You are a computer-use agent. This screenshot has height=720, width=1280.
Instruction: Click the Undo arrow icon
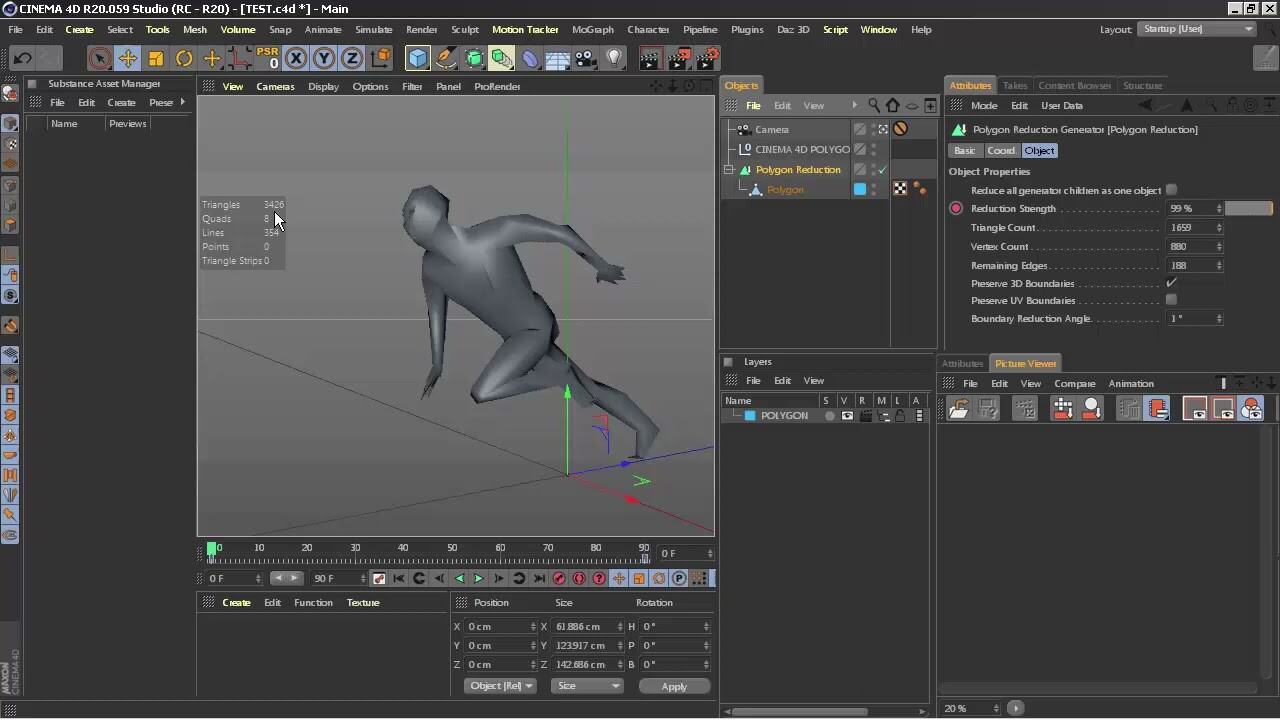pos(22,58)
